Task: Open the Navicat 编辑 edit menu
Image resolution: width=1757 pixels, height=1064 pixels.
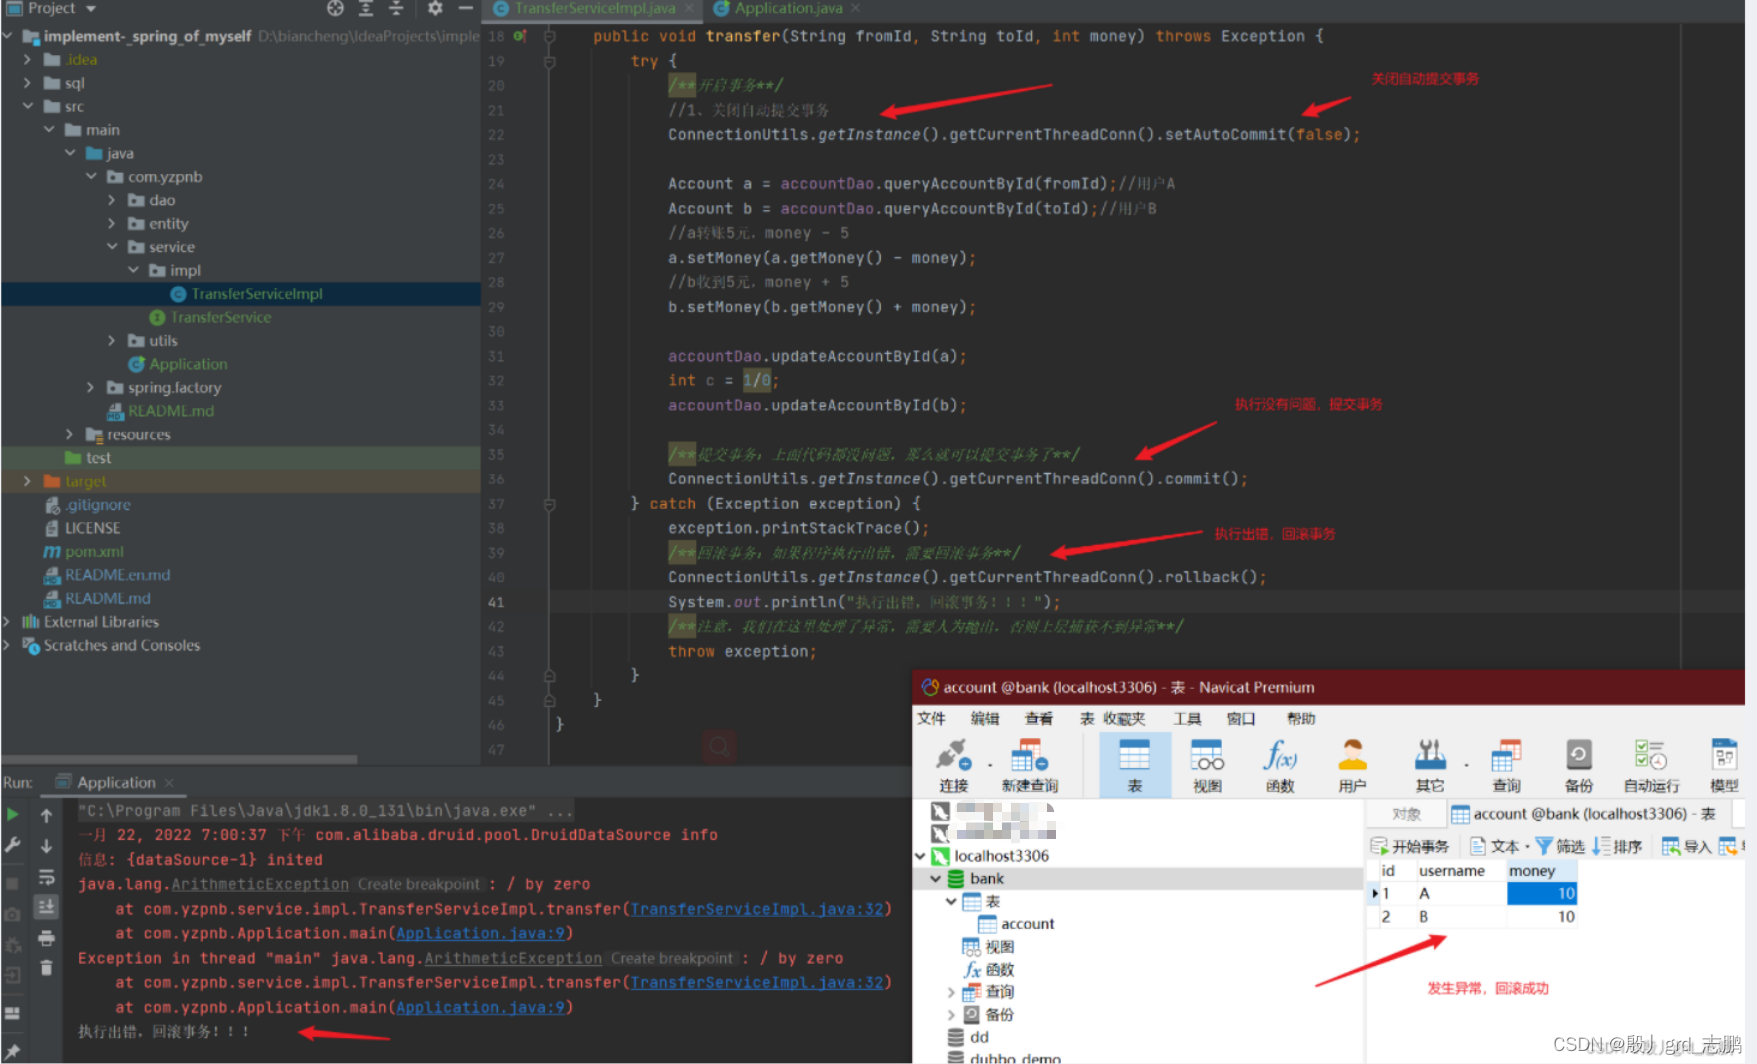Action: (x=985, y=718)
